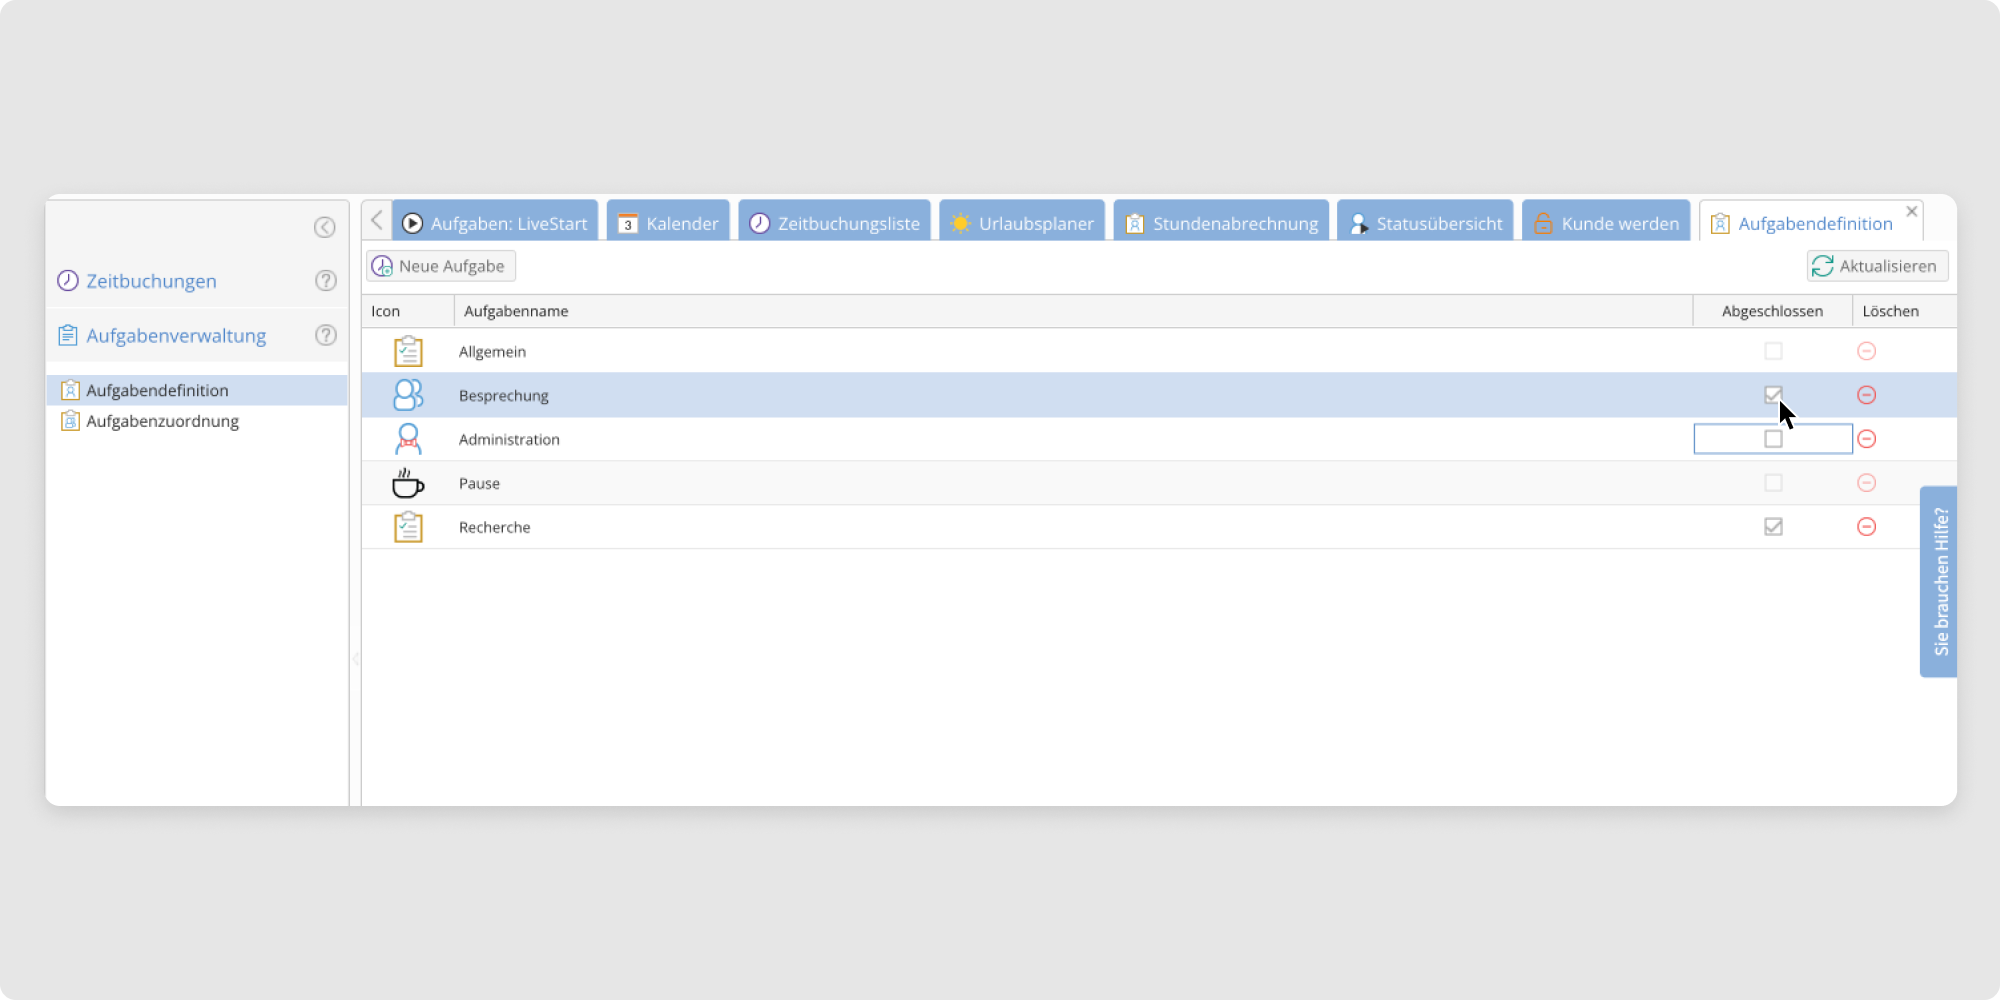This screenshot has height=1000, width=2000.
Task: Click the Administration person icon
Action: (x=408, y=439)
